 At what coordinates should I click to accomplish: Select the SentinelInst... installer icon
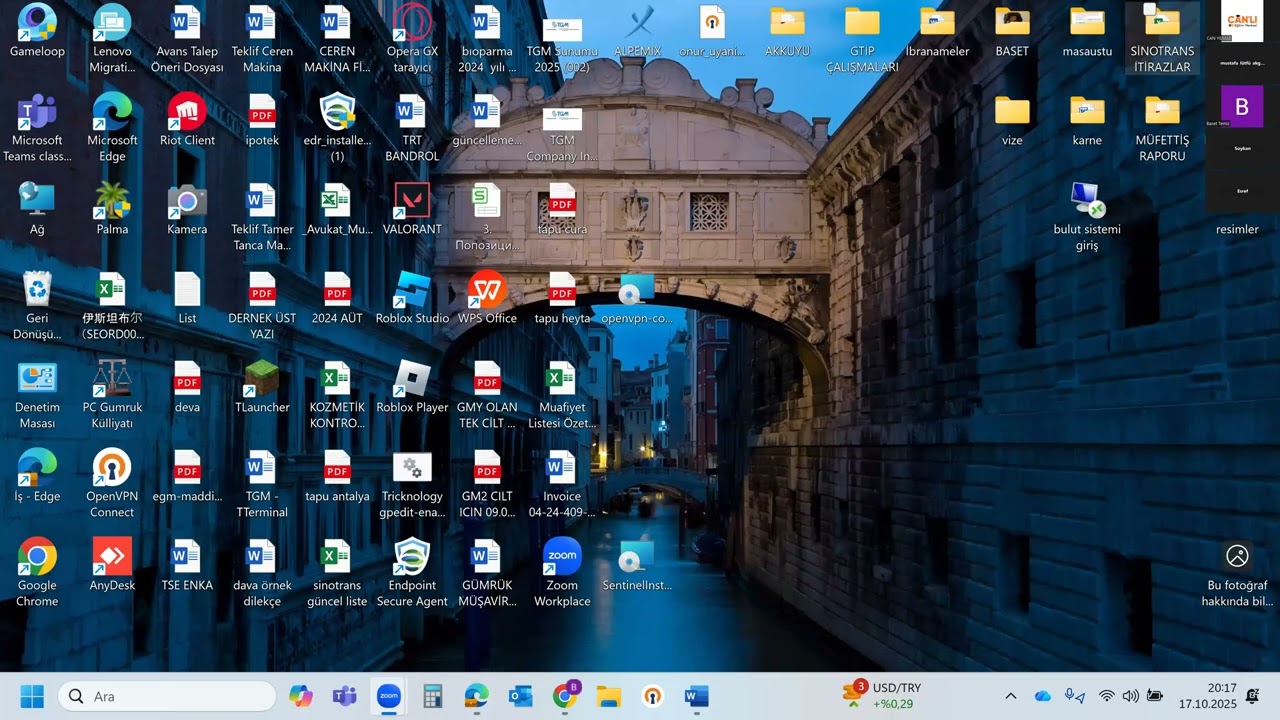(637, 566)
